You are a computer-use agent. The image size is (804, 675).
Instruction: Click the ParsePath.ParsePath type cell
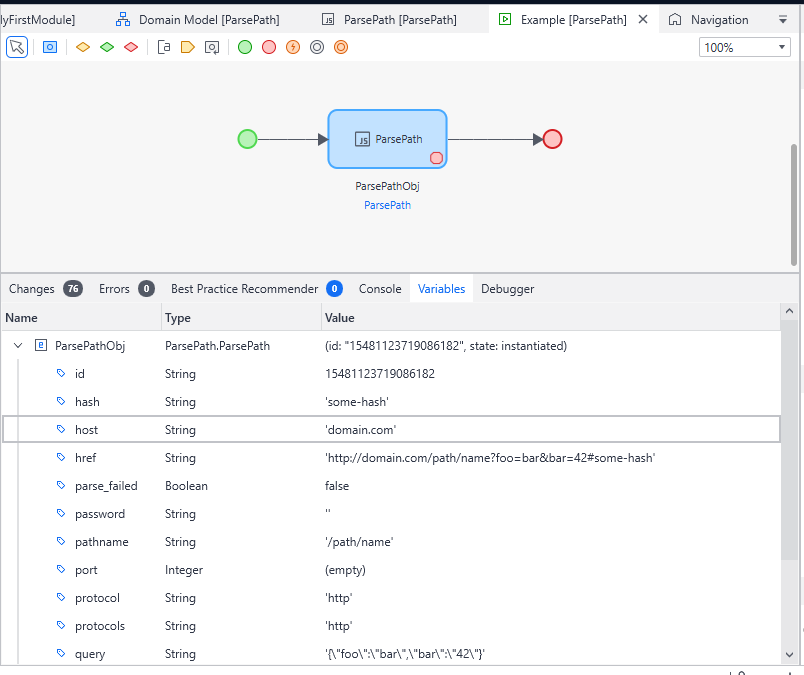217,346
